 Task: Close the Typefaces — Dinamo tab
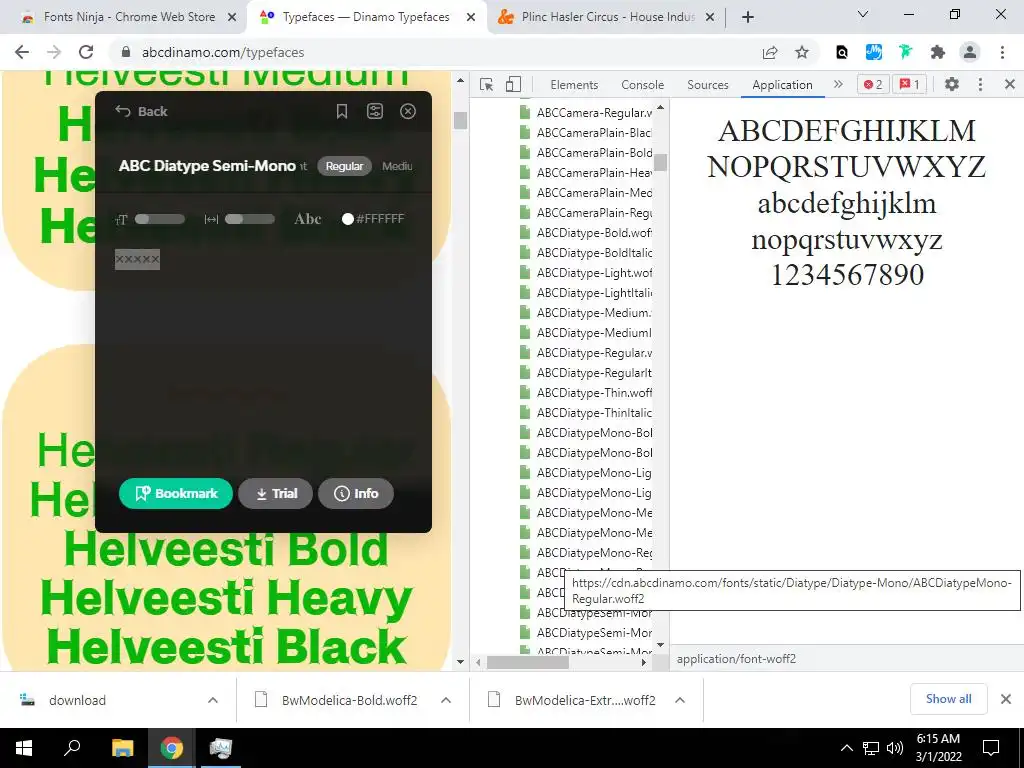pyautogui.click(x=471, y=17)
